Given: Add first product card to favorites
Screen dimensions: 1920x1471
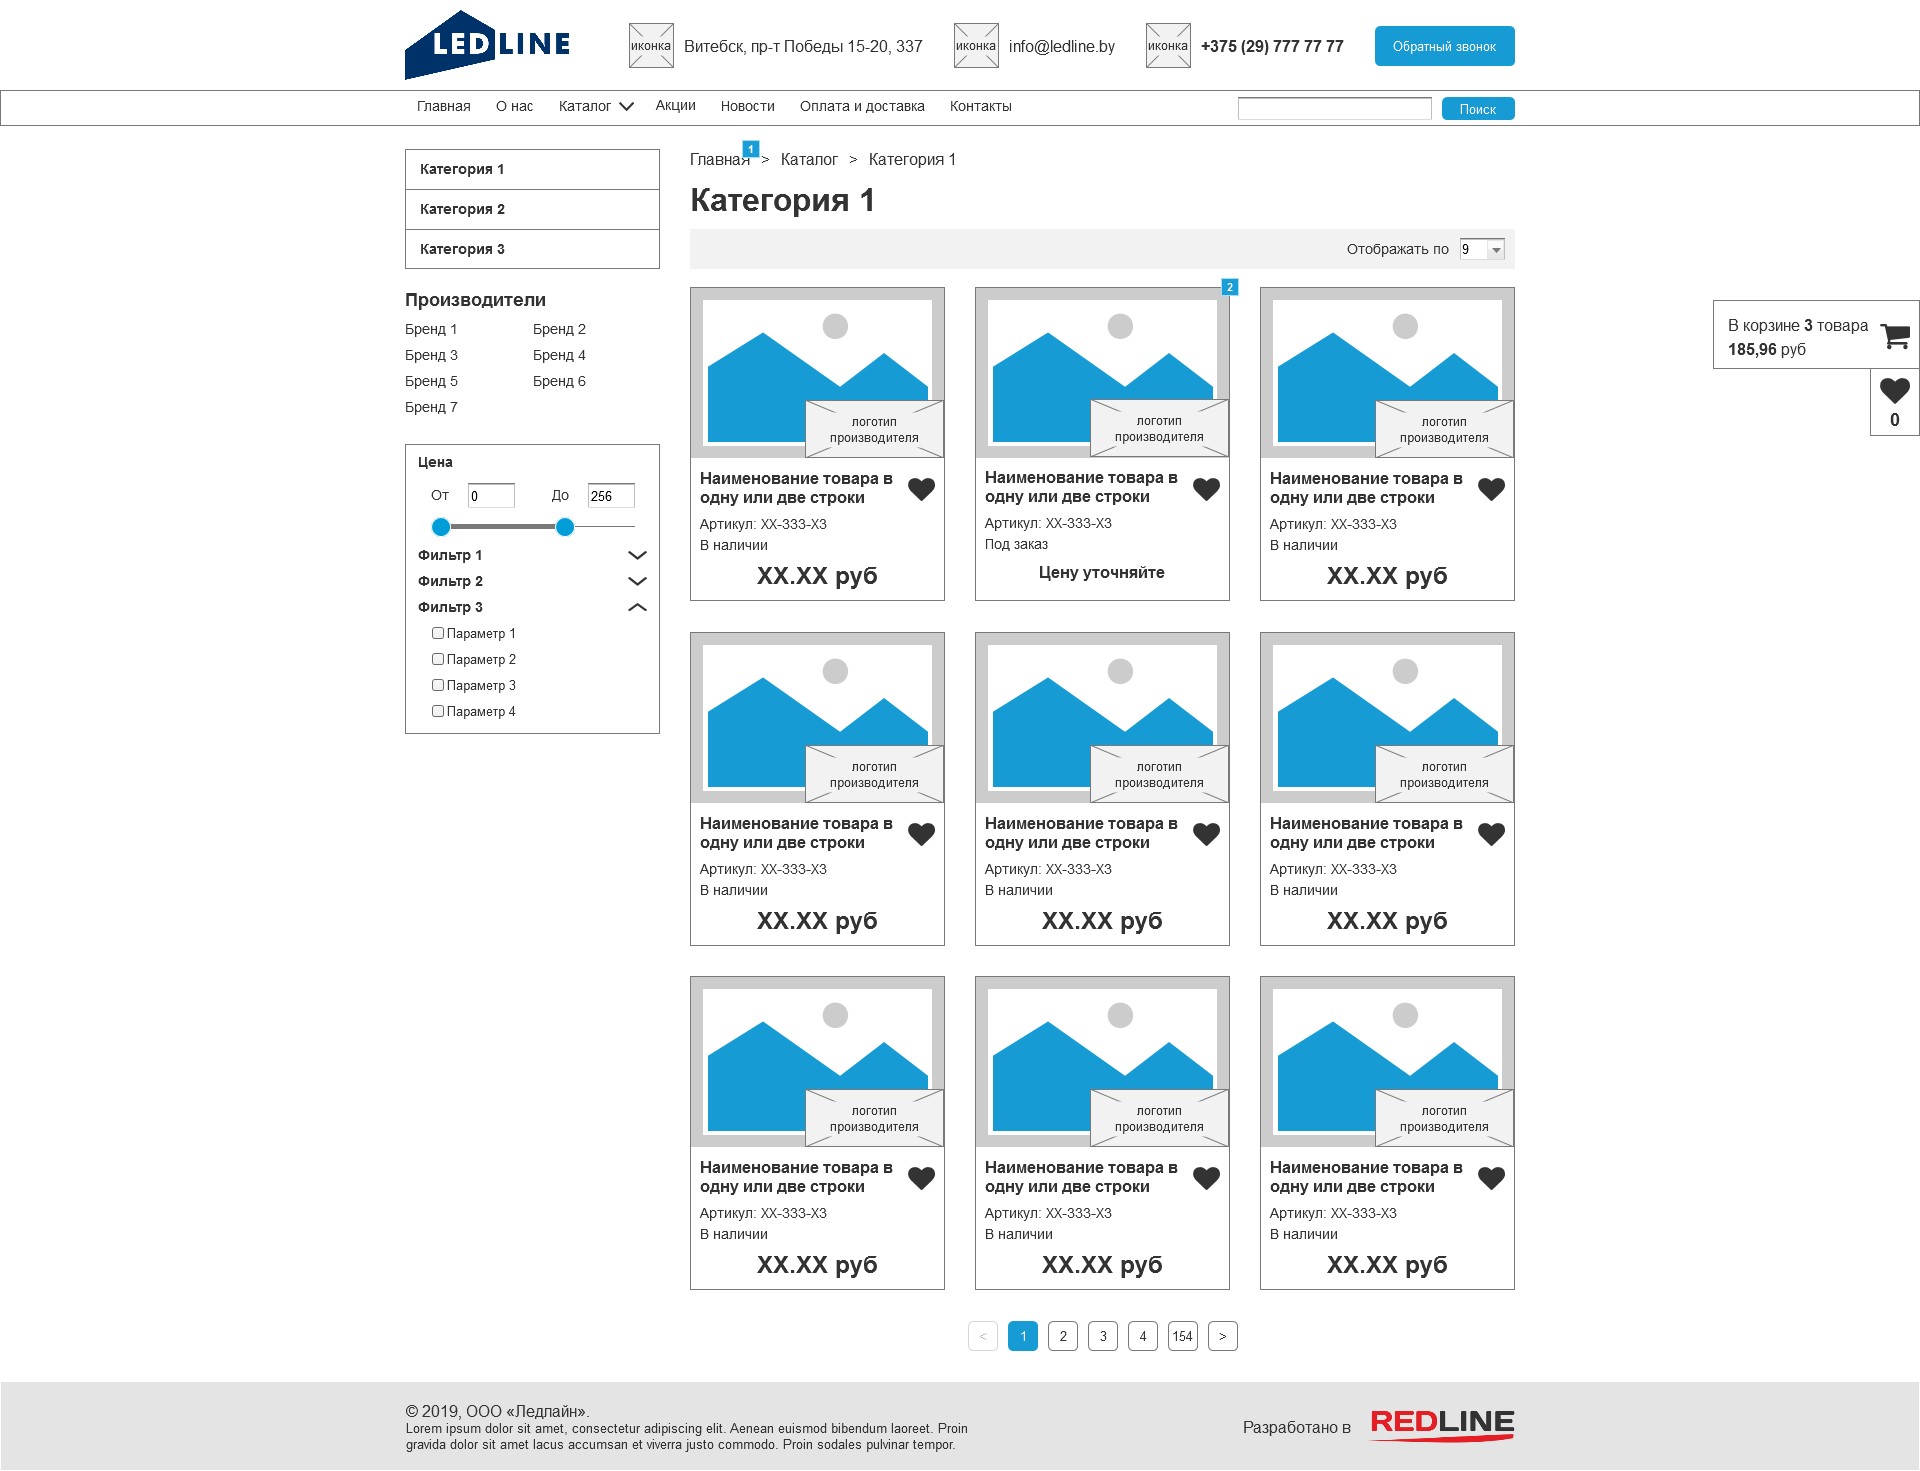Looking at the screenshot, I should [921, 489].
